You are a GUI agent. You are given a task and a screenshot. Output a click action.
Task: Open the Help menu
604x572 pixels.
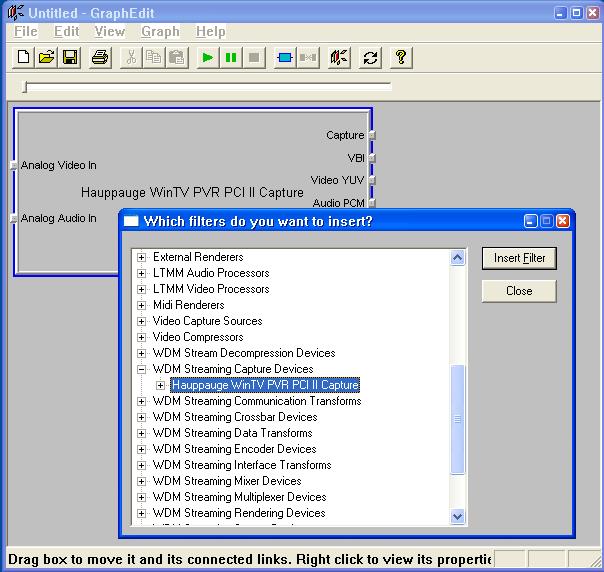pos(210,31)
